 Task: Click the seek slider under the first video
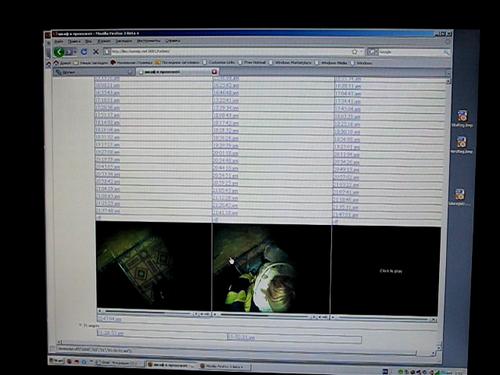[x=147, y=313]
